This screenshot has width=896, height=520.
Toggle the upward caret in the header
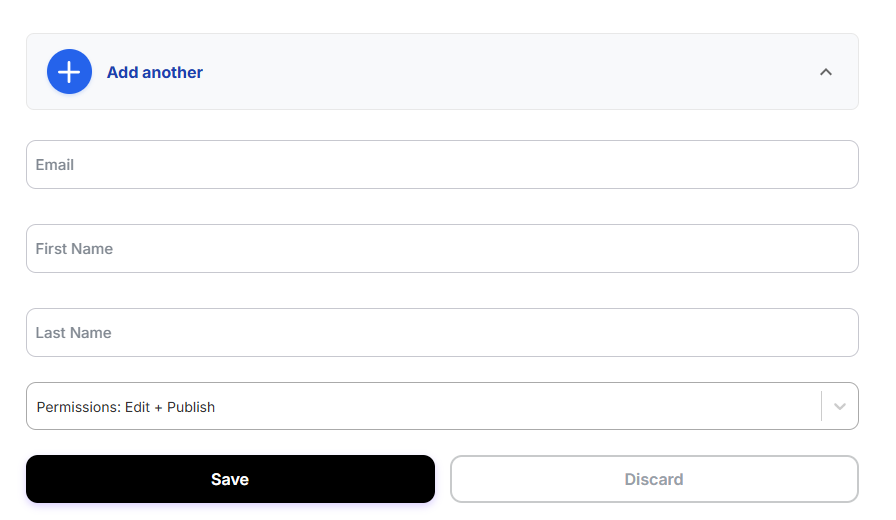[x=826, y=72]
